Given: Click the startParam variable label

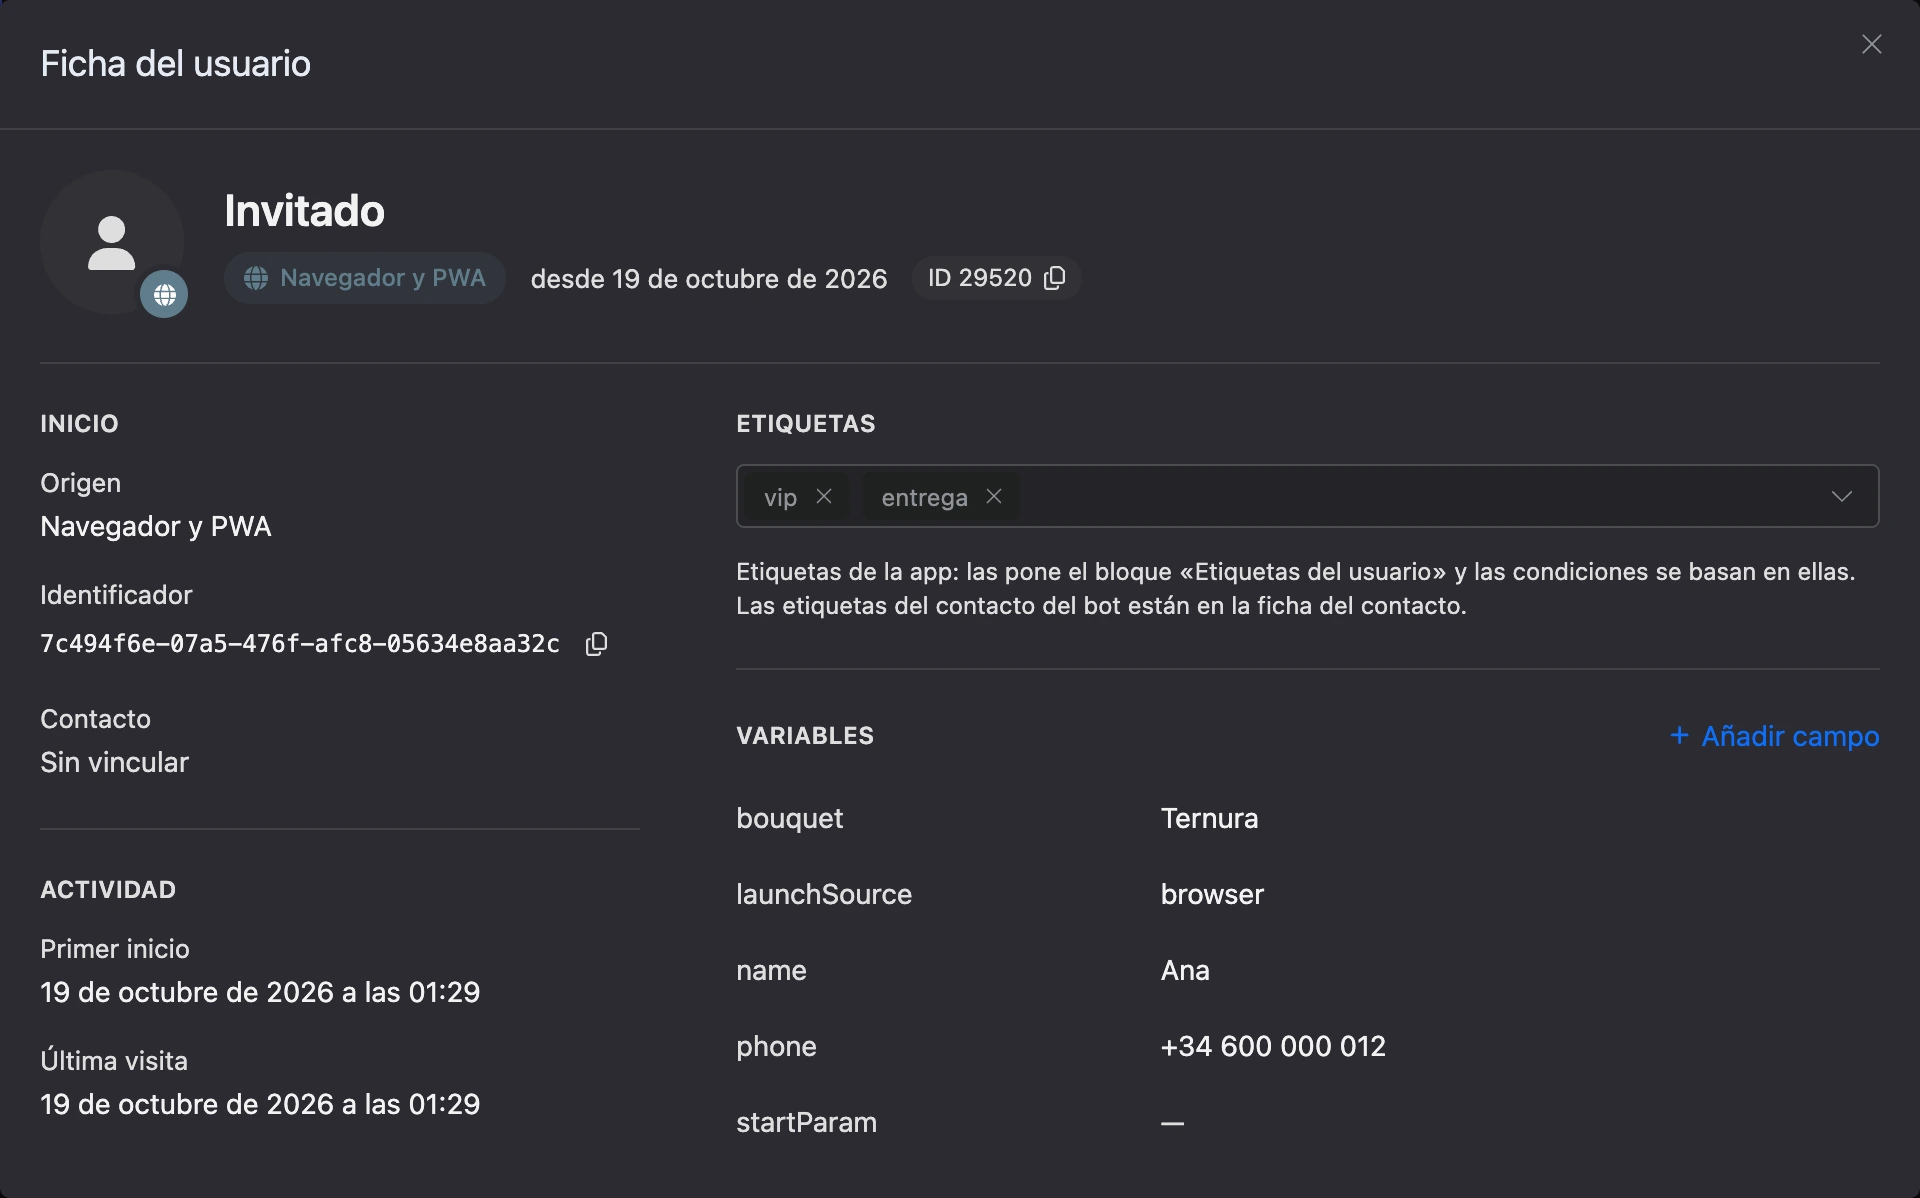Looking at the screenshot, I should (806, 1122).
